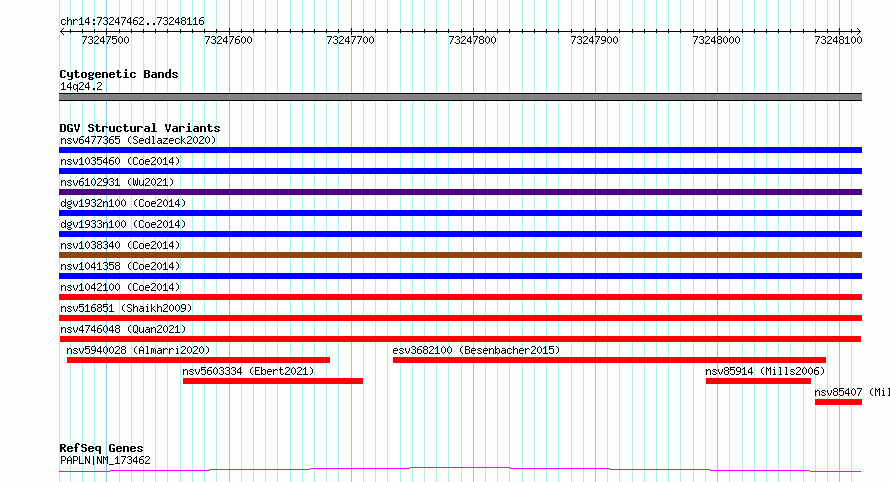
Task: Click the Cytogenetic Bands track title
Action: [x=119, y=74]
